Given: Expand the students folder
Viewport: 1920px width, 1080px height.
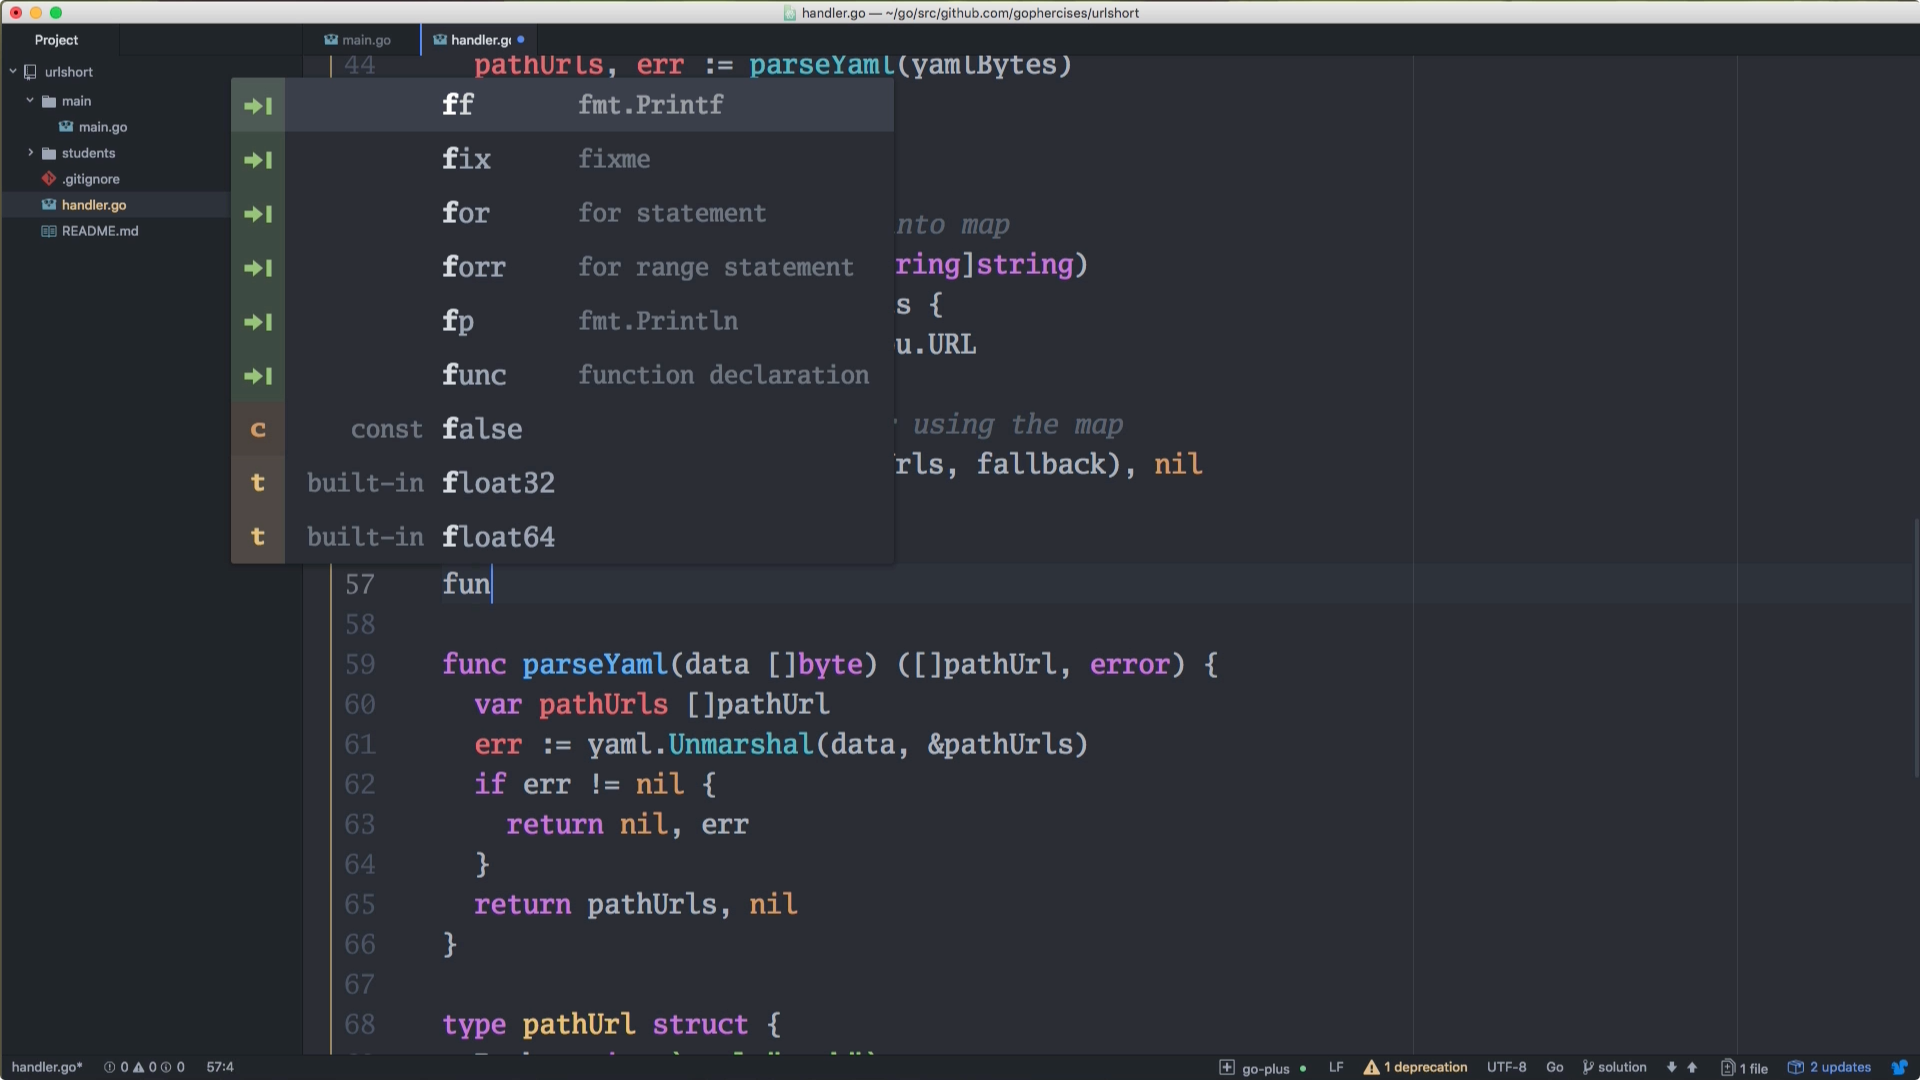Looking at the screenshot, I should (x=31, y=153).
